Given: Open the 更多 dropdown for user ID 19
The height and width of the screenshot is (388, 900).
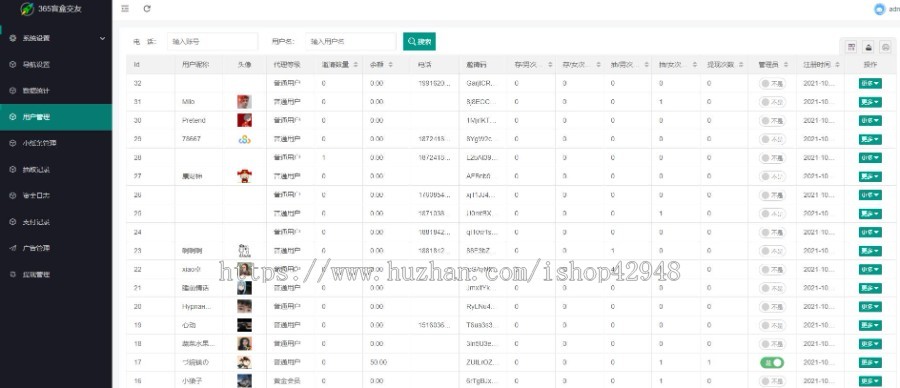Looking at the screenshot, I should tap(870, 325).
